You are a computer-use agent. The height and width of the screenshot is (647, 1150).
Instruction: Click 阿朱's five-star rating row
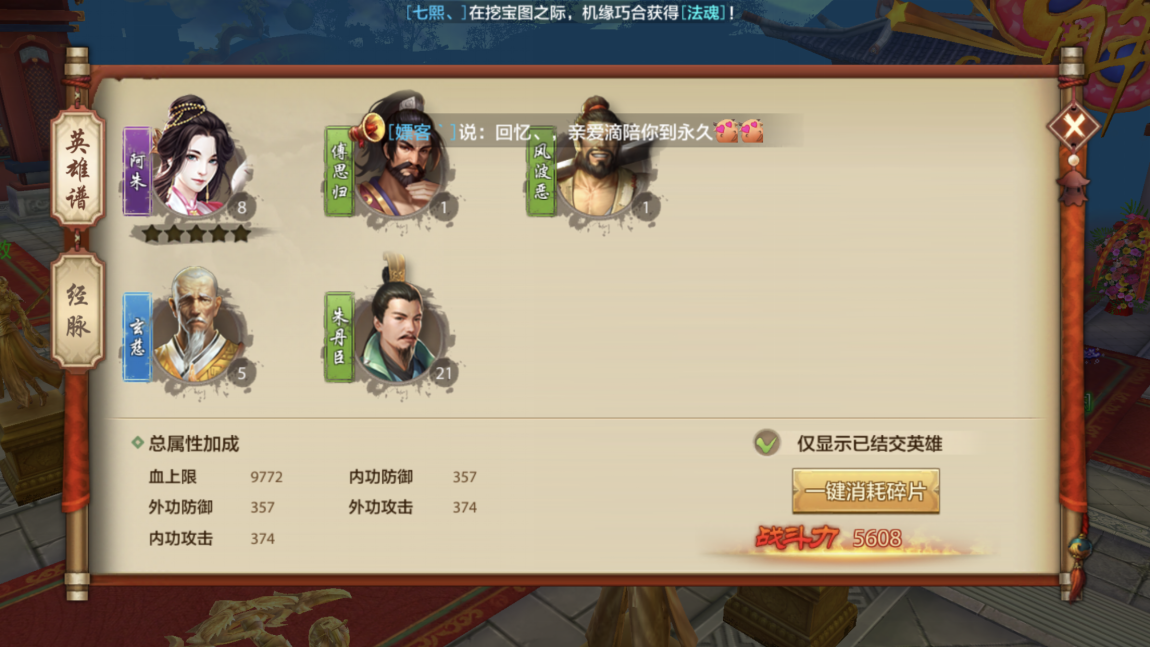click(x=196, y=234)
